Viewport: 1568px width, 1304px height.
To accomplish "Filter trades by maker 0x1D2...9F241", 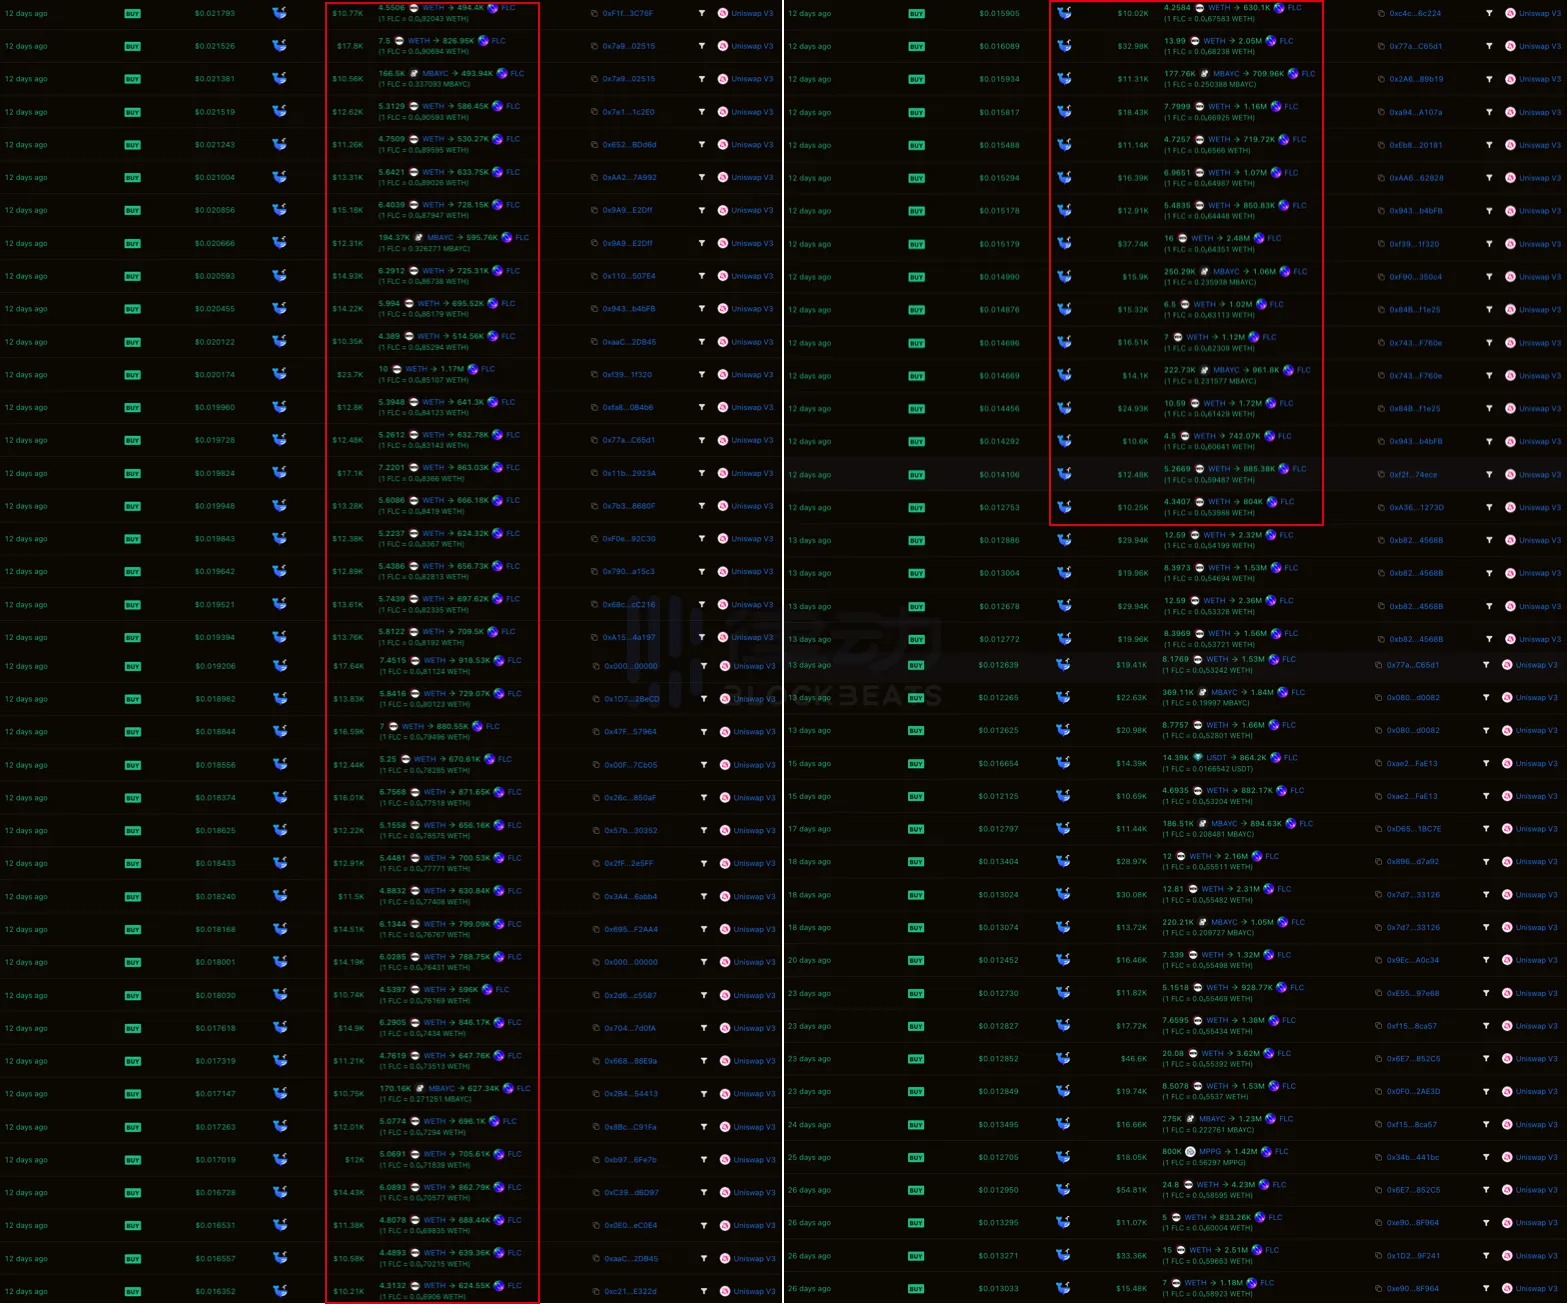I will pos(1487,1256).
